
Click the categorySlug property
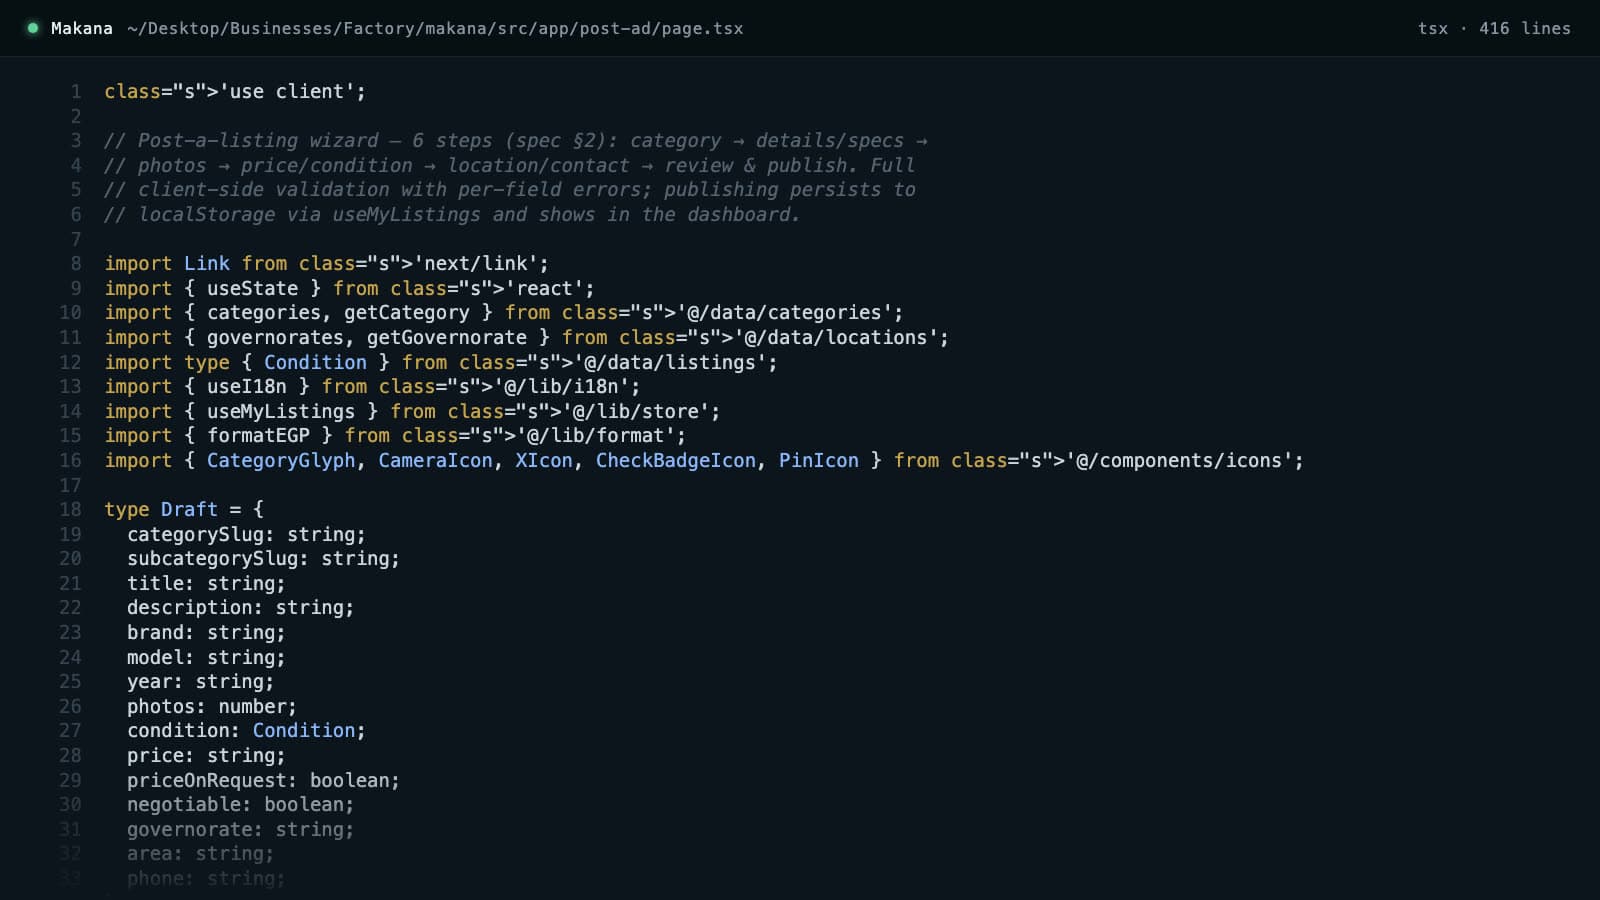[x=196, y=534]
